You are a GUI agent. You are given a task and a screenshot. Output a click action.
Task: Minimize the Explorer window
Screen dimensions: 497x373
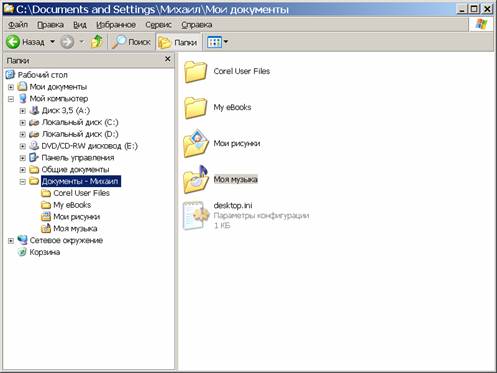click(462, 9)
